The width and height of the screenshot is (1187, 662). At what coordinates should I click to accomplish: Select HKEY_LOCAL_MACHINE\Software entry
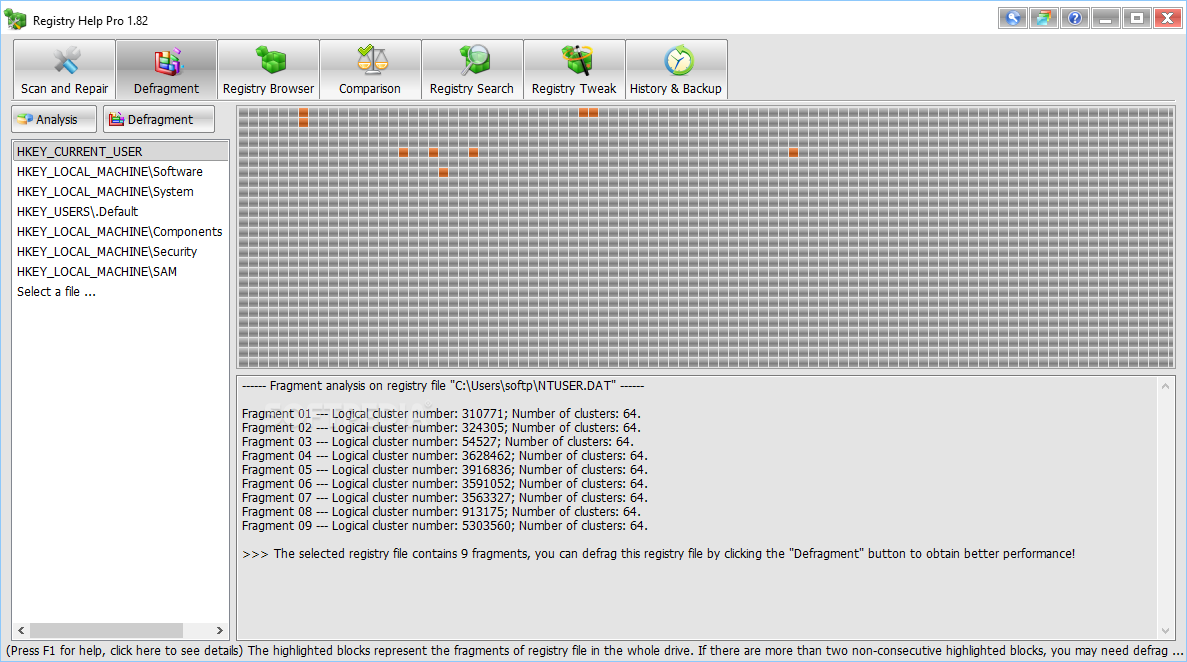120,171
